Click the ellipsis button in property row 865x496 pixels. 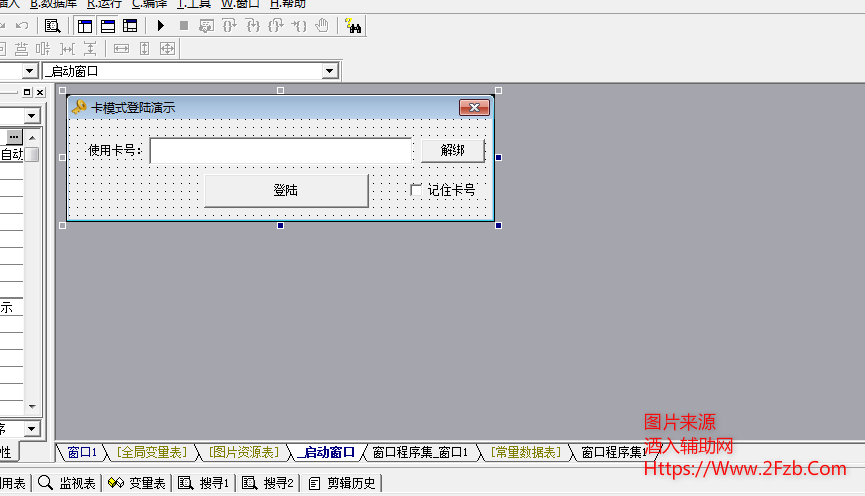pyautogui.click(x=14, y=136)
